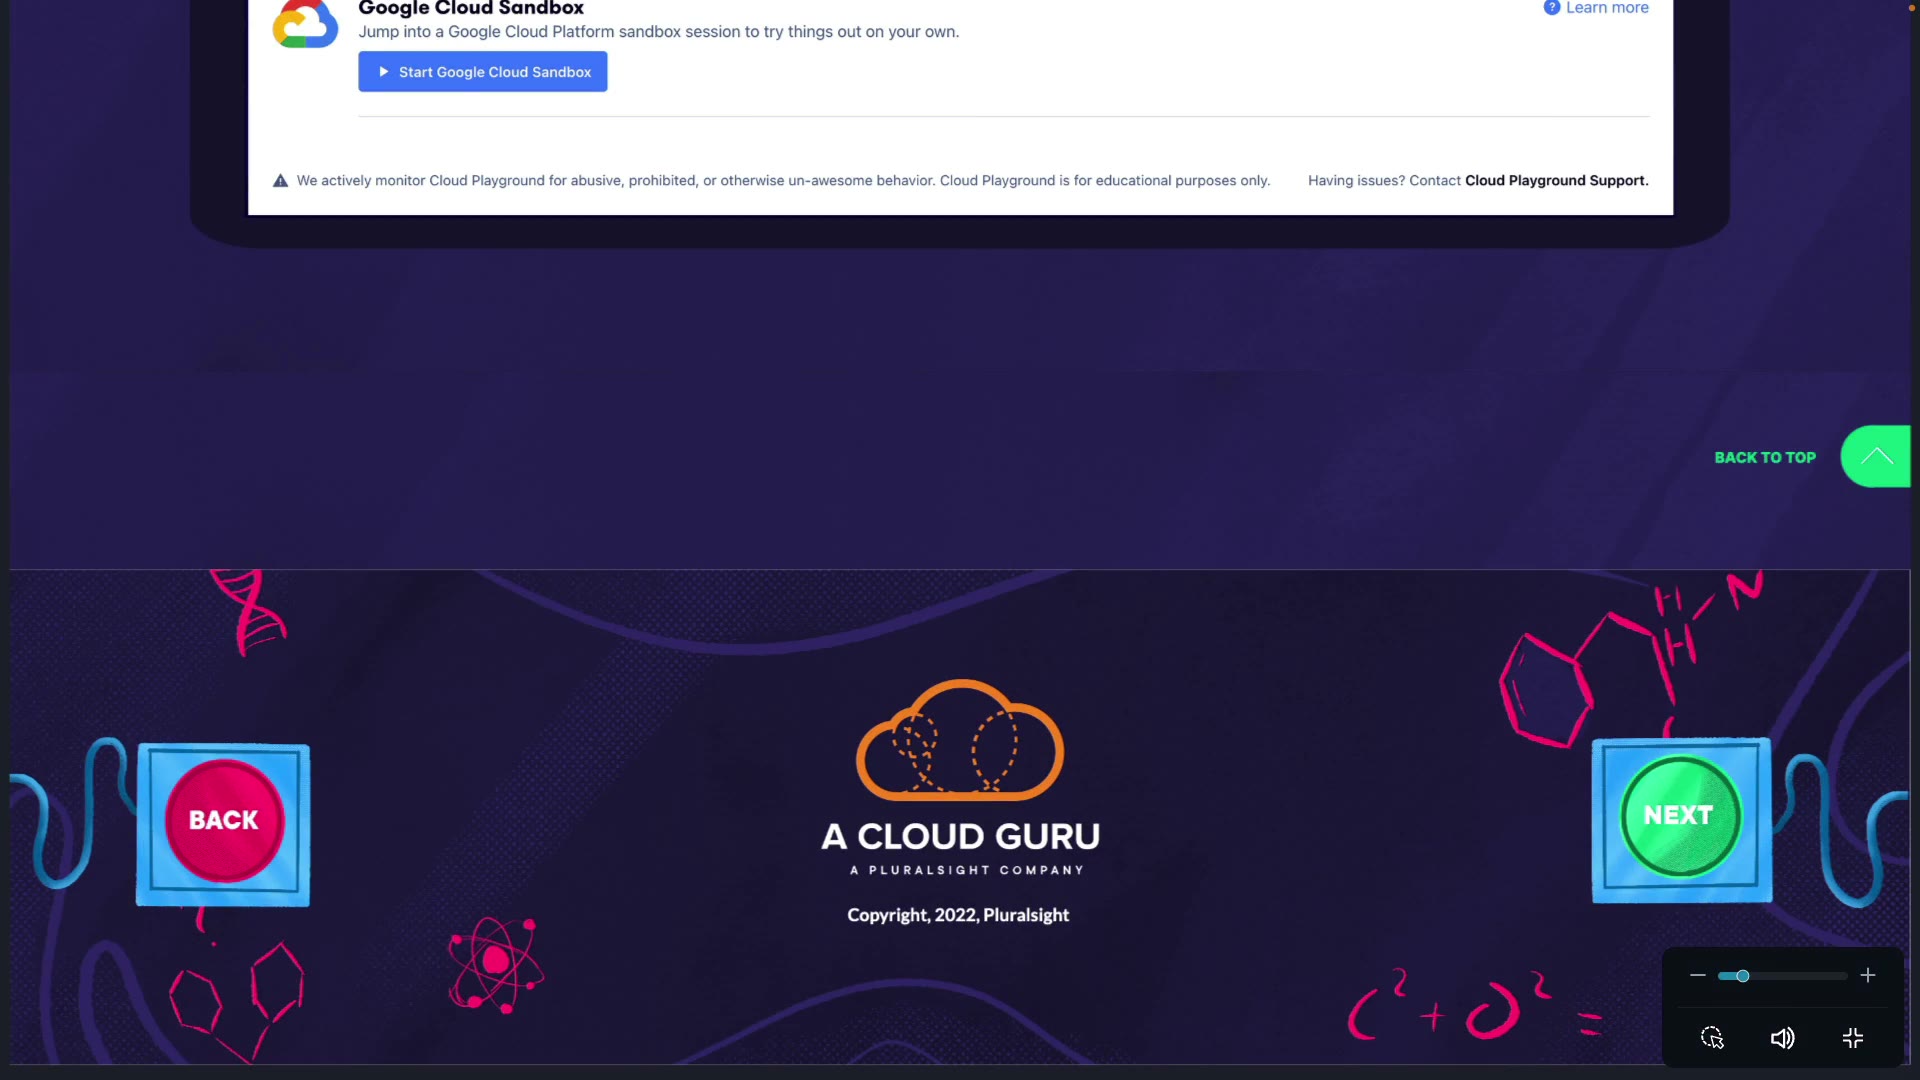Image resolution: width=1920 pixels, height=1080 pixels.
Task: Toggle the click-highlight cursor icon
Action: (1712, 1038)
